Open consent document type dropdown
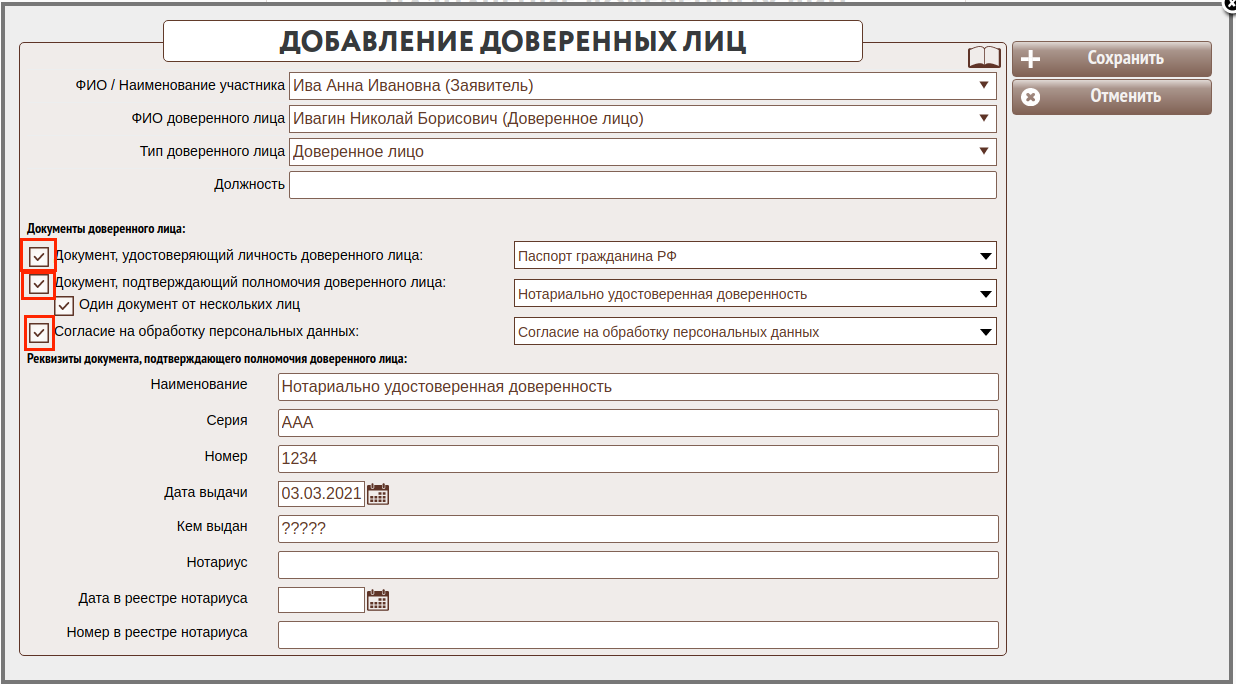Image resolution: width=1236 pixels, height=684 pixels. click(x=755, y=332)
